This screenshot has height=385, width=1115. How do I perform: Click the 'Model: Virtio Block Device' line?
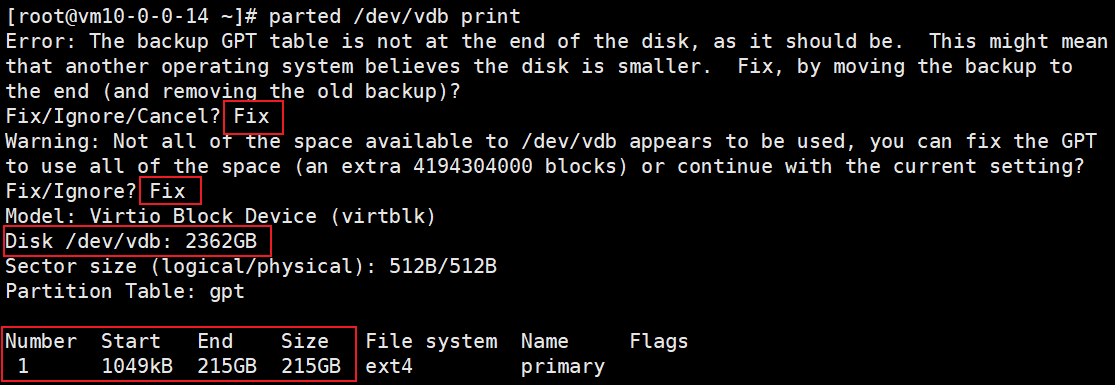point(220,216)
